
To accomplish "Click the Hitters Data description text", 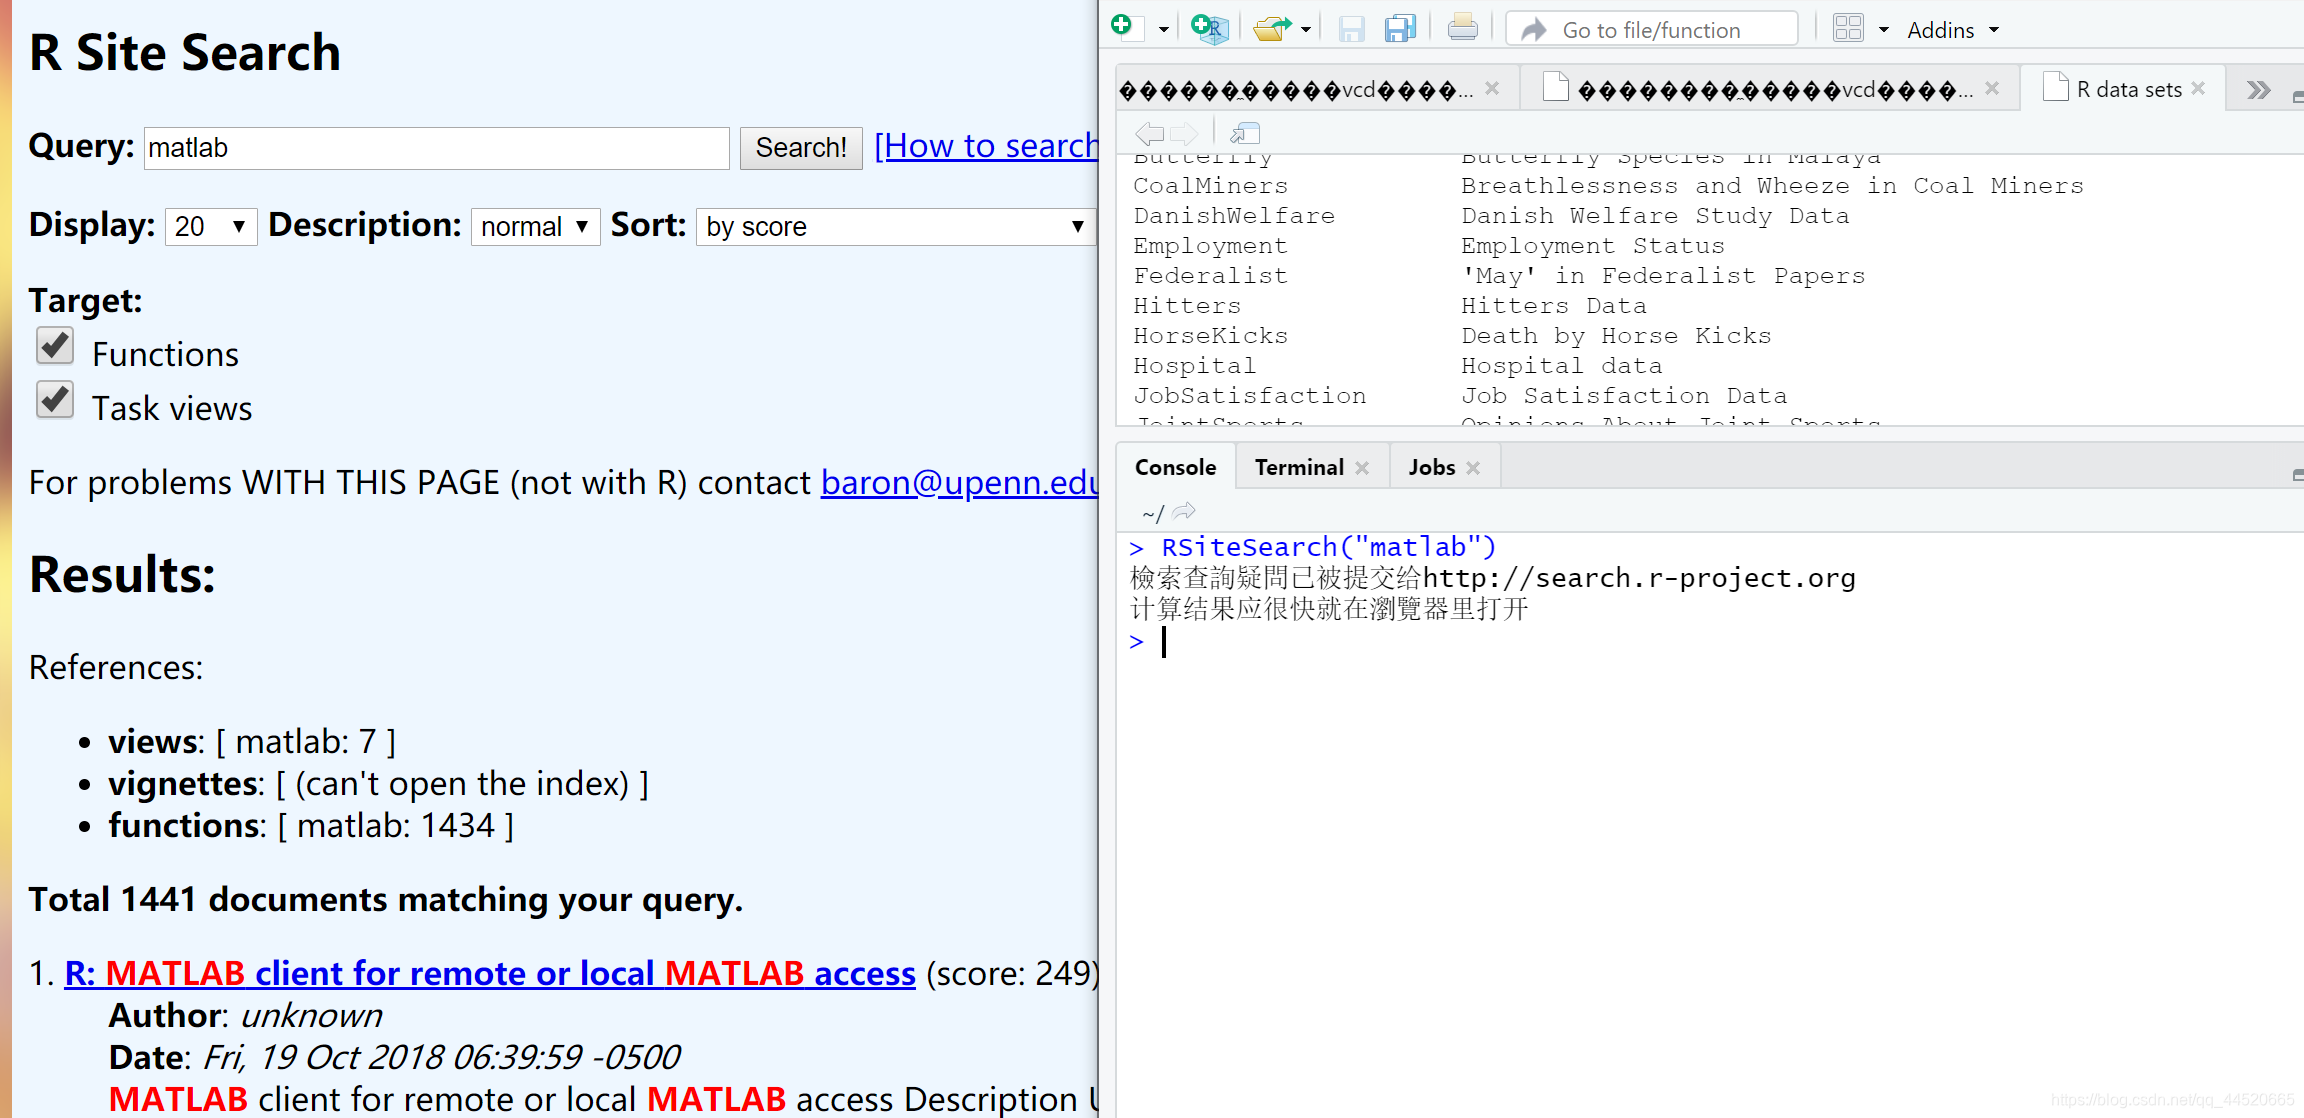I will point(1553,306).
